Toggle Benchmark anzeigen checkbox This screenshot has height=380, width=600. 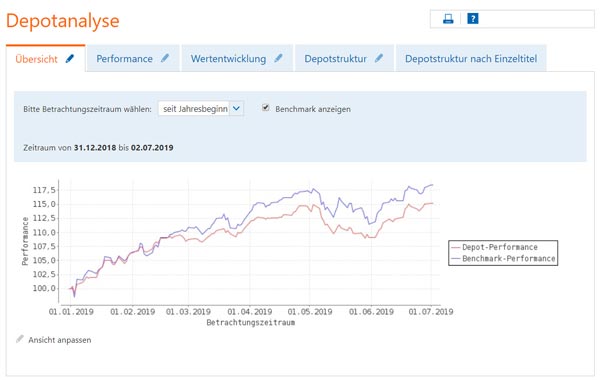(x=266, y=108)
